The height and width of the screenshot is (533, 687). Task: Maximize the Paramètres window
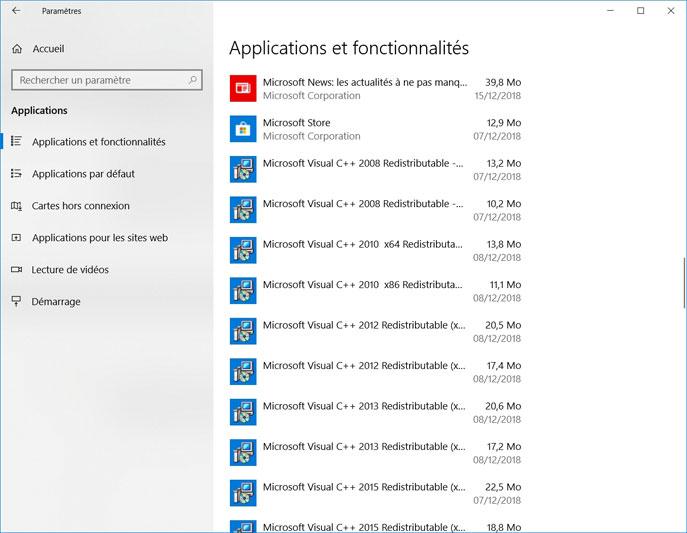coord(641,11)
